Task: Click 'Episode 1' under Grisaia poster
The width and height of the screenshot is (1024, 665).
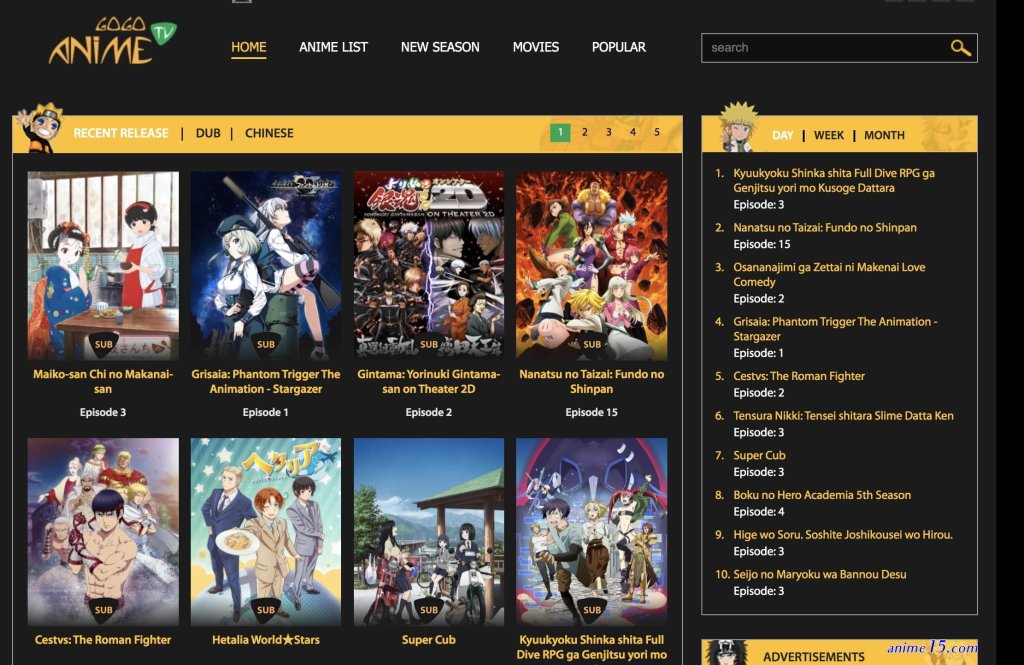Action: click(265, 412)
